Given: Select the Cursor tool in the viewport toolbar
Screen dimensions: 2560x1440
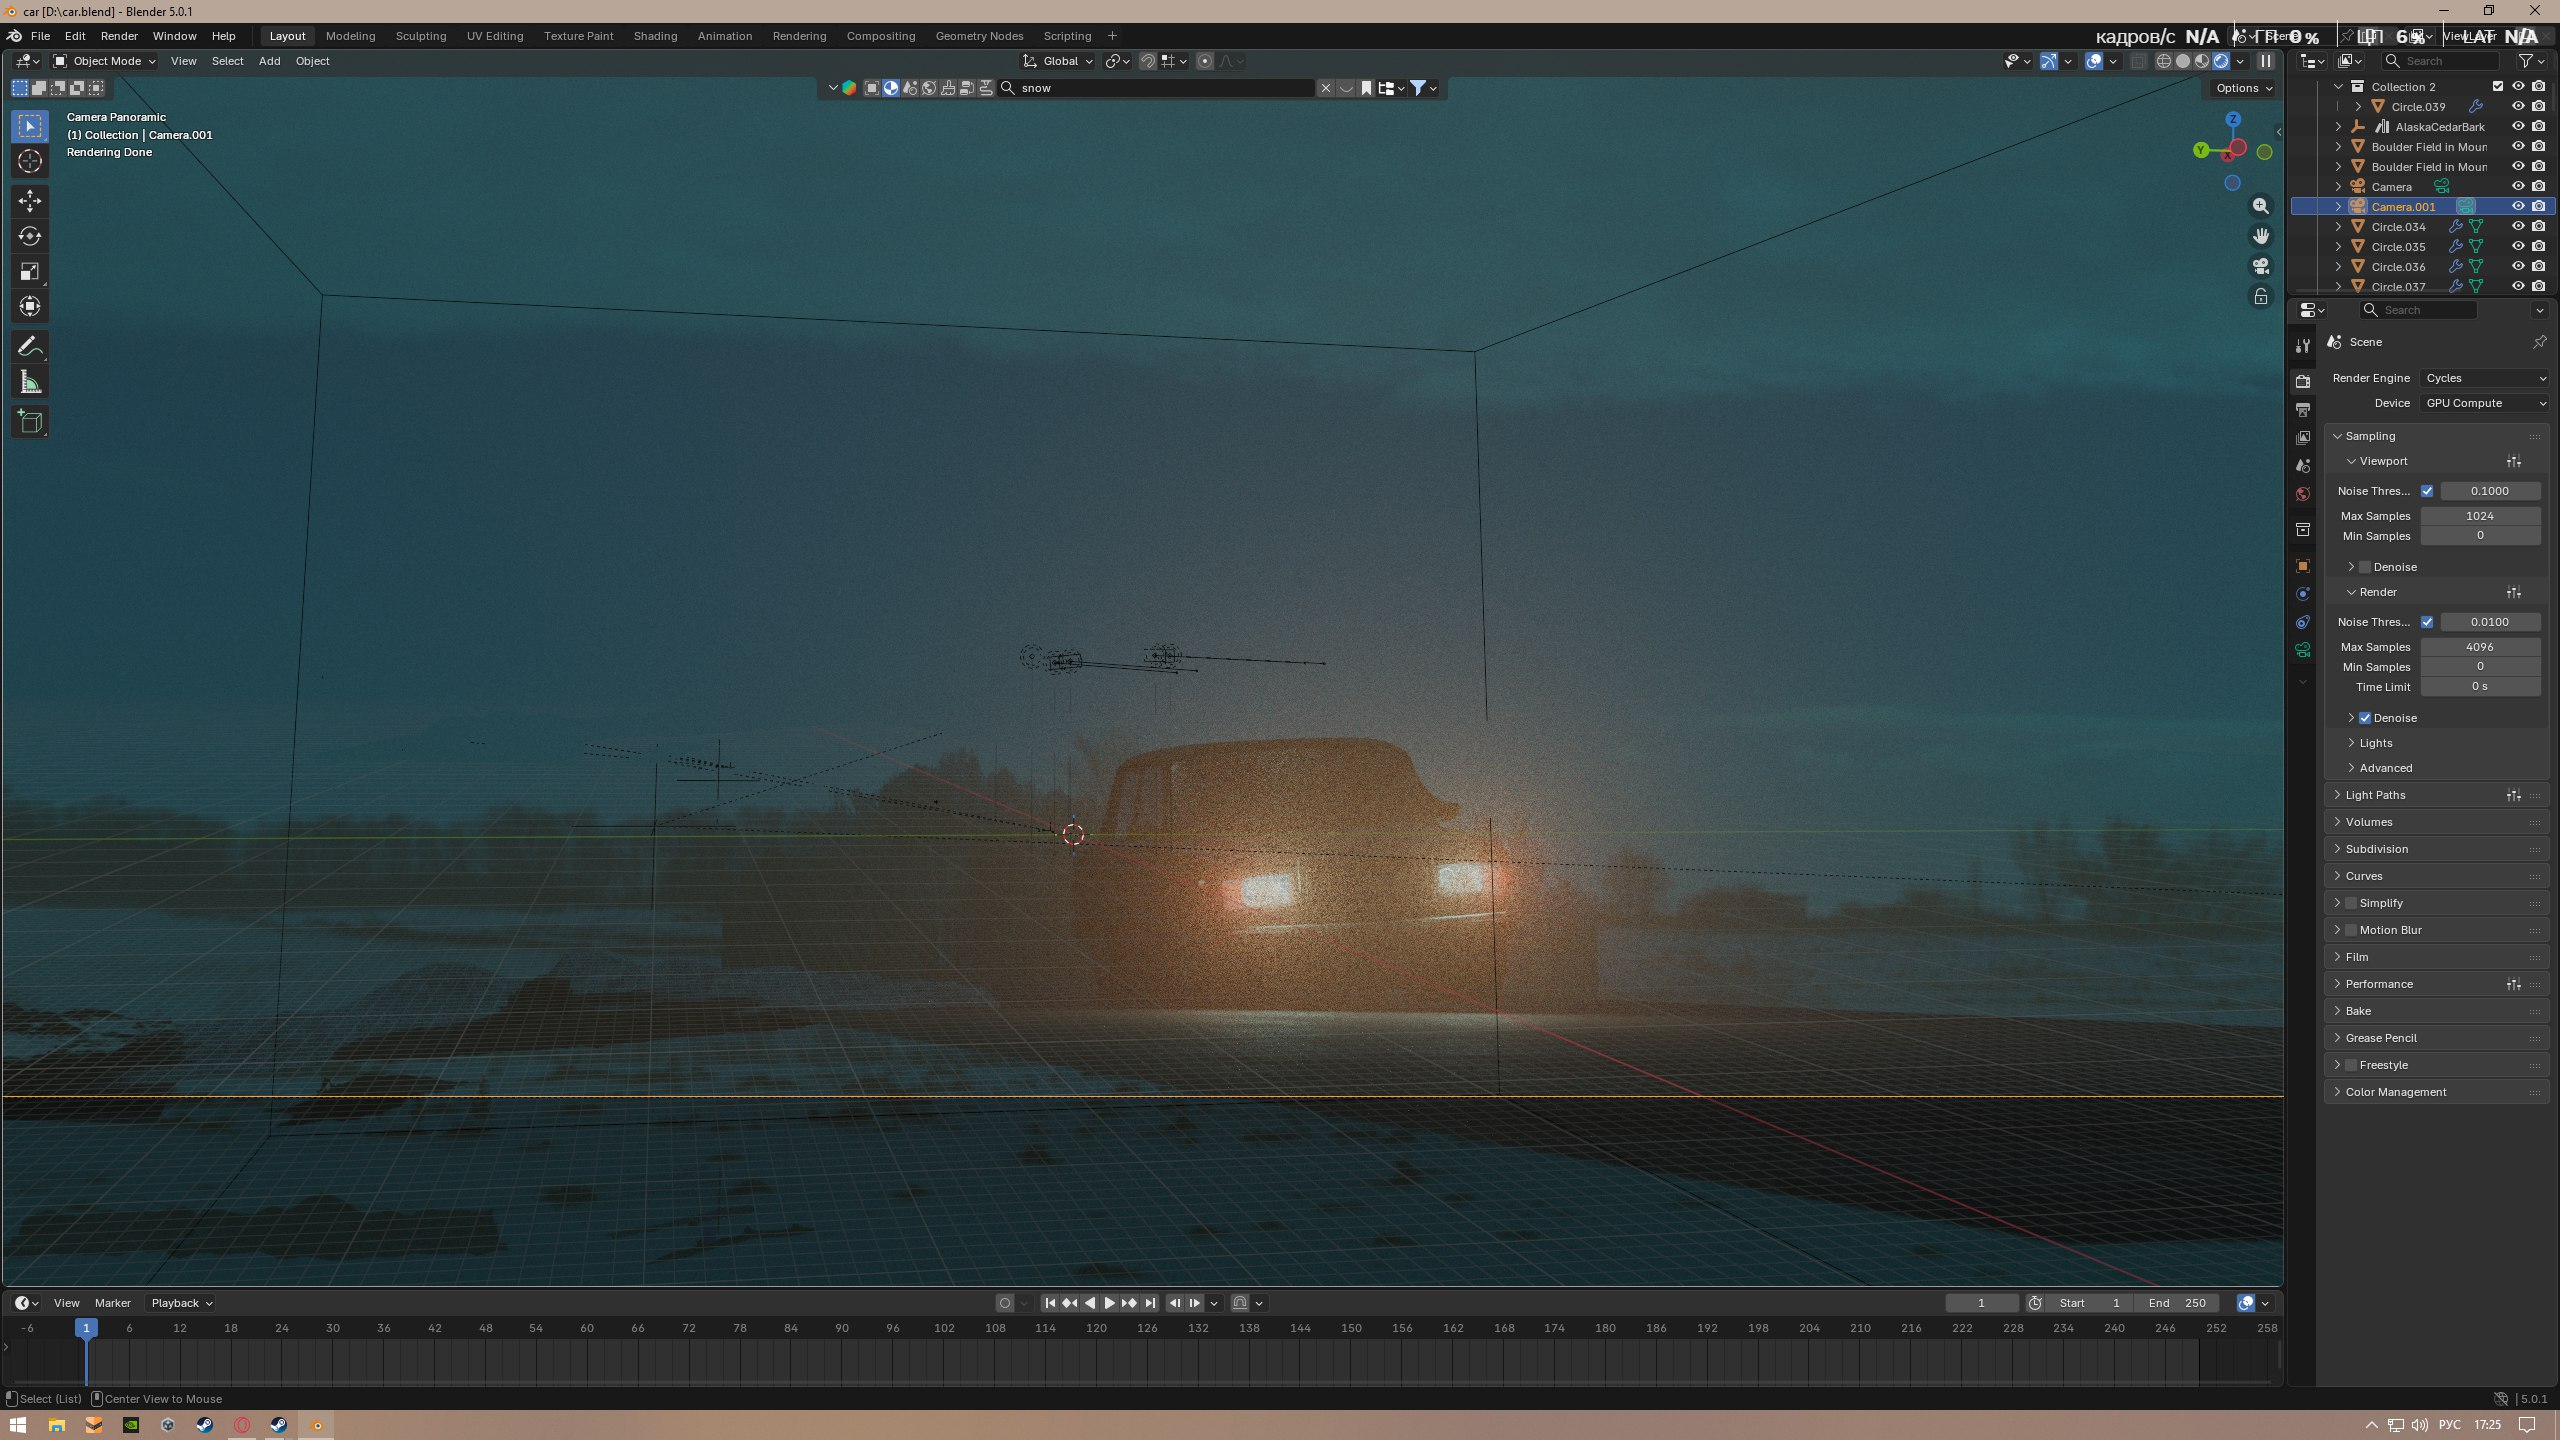Looking at the screenshot, I should (30, 161).
